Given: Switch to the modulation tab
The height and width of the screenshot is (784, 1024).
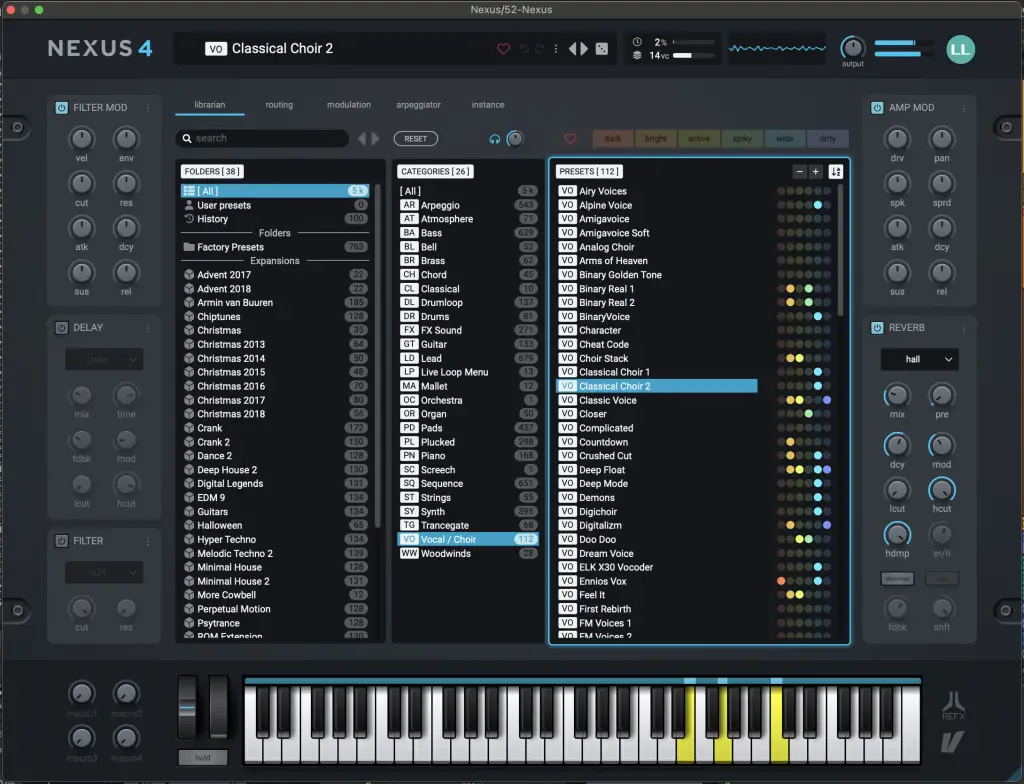Looking at the screenshot, I should pos(349,105).
